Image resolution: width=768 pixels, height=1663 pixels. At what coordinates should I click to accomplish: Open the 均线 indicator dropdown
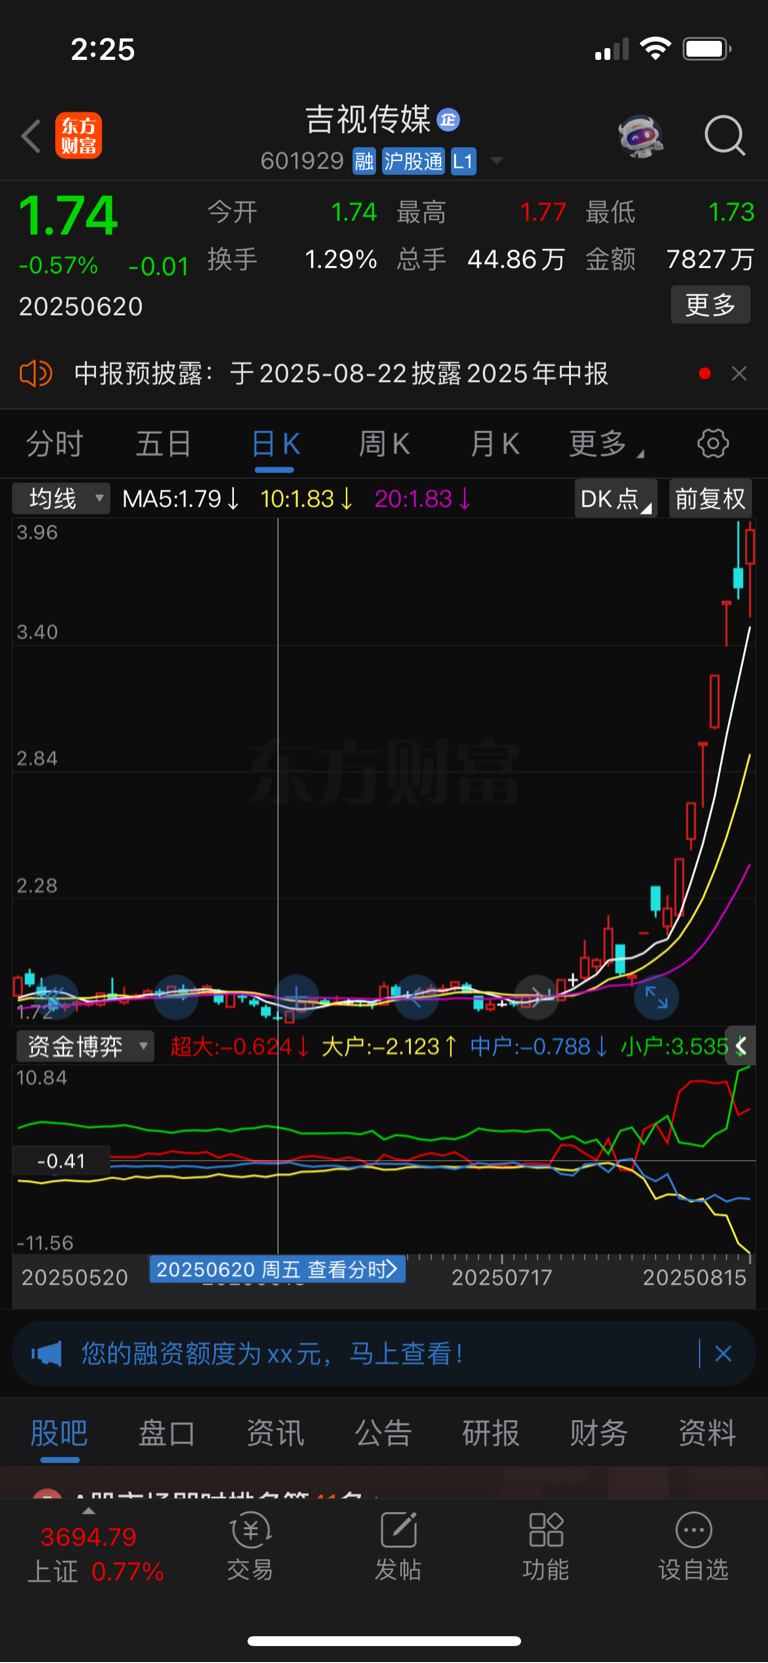pos(61,498)
